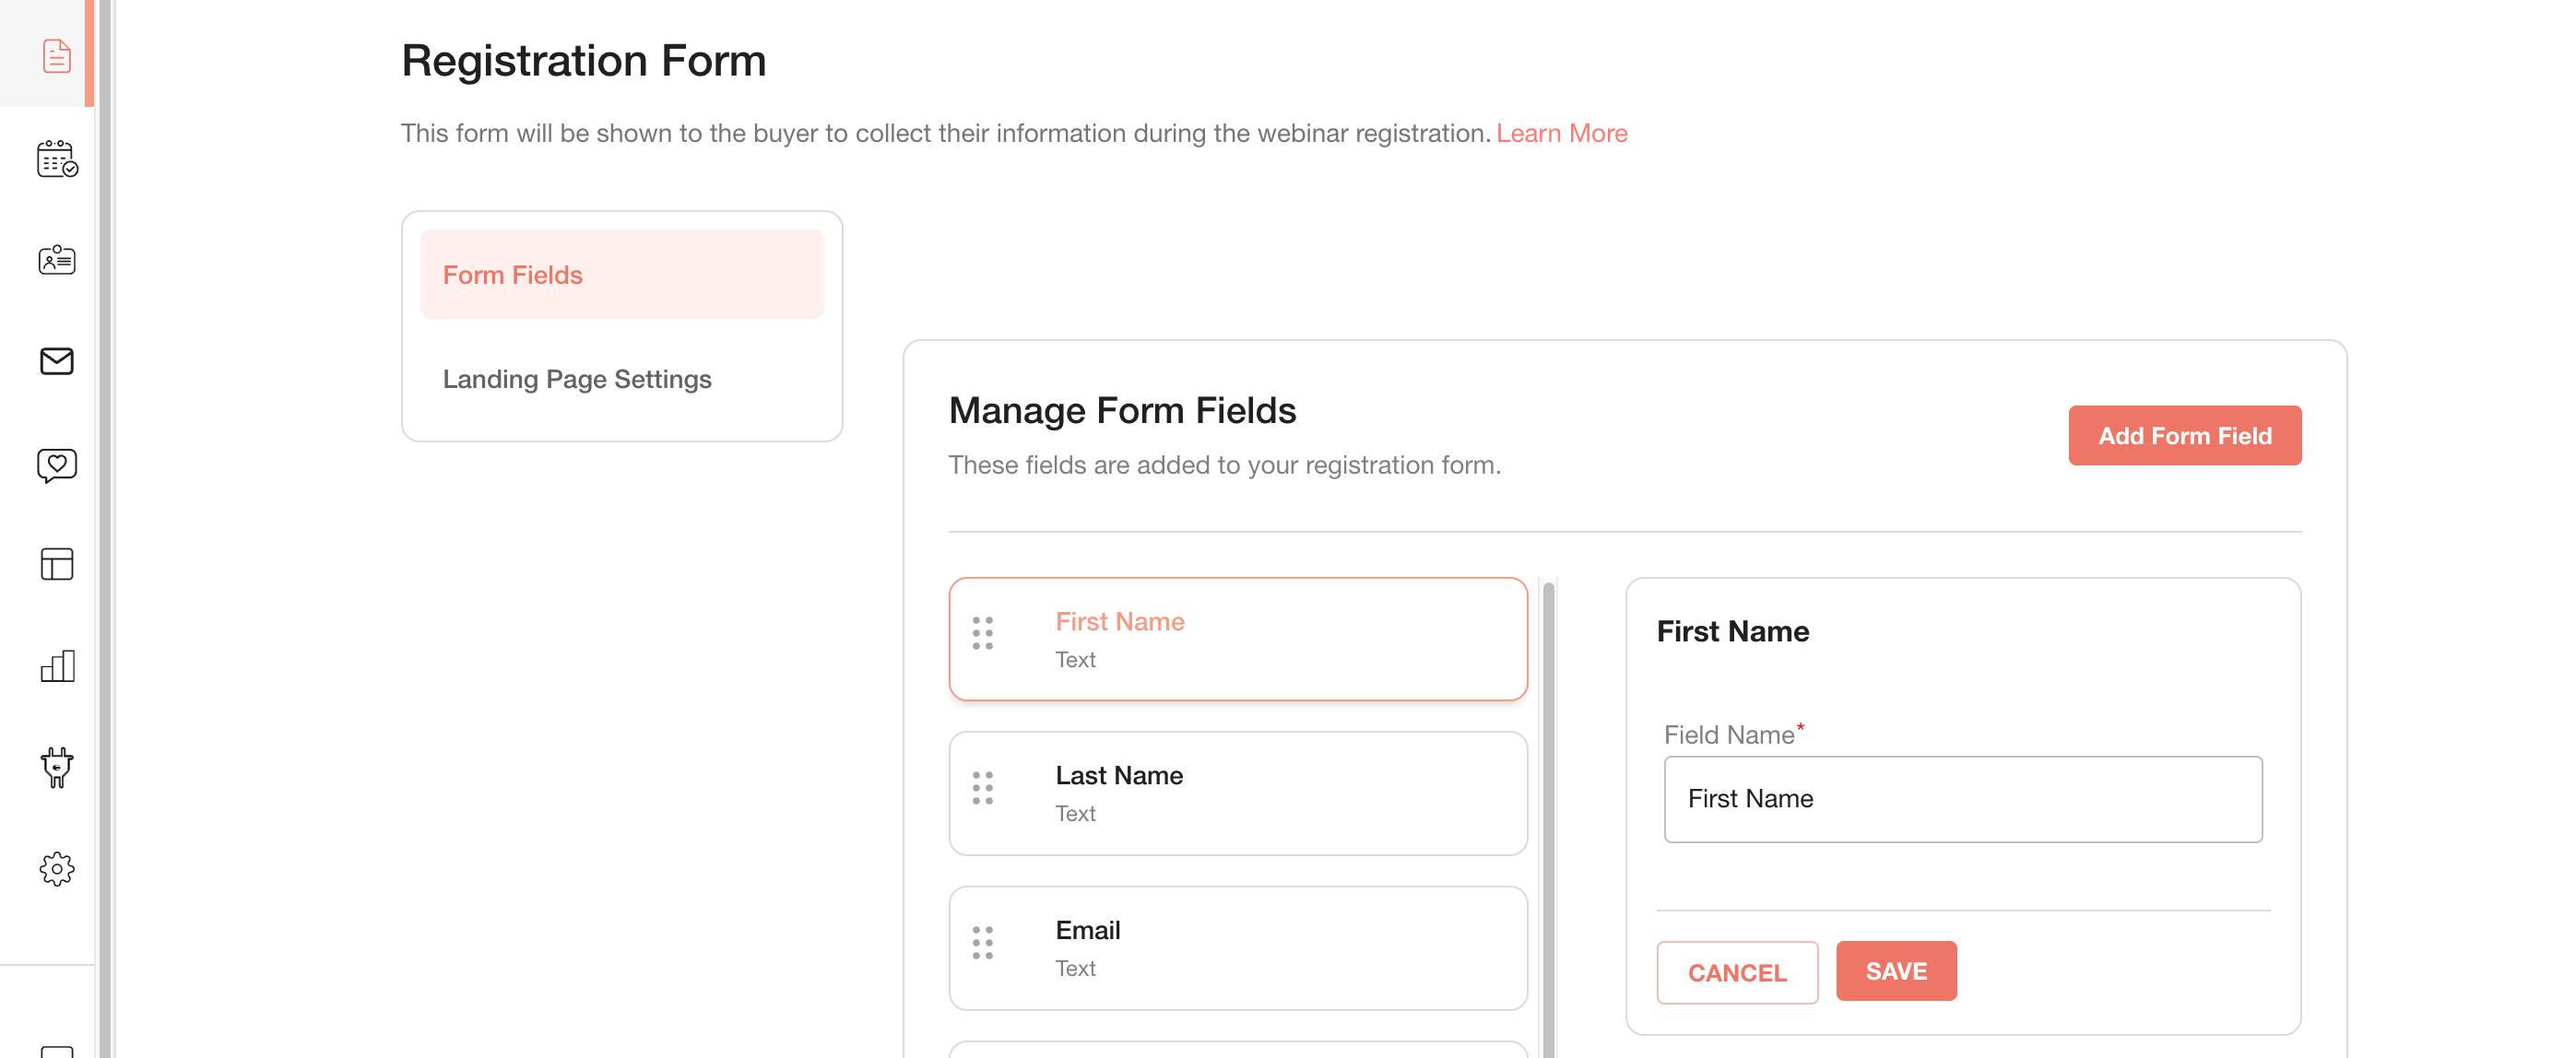Click the Manage Form Fields heading
Image resolution: width=2576 pixels, height=1058 pixels.
click(x=1122, y=410)
